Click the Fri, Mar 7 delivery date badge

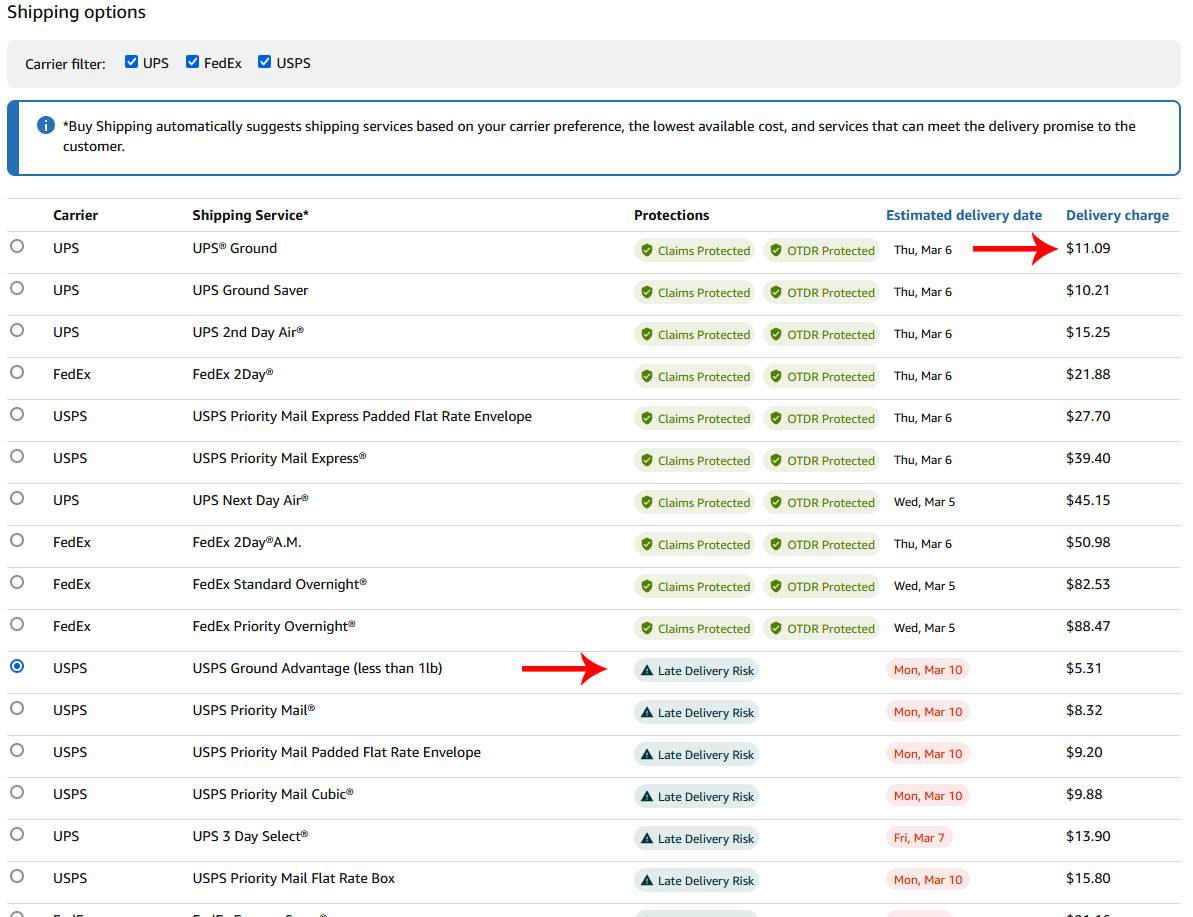[919, 838]
